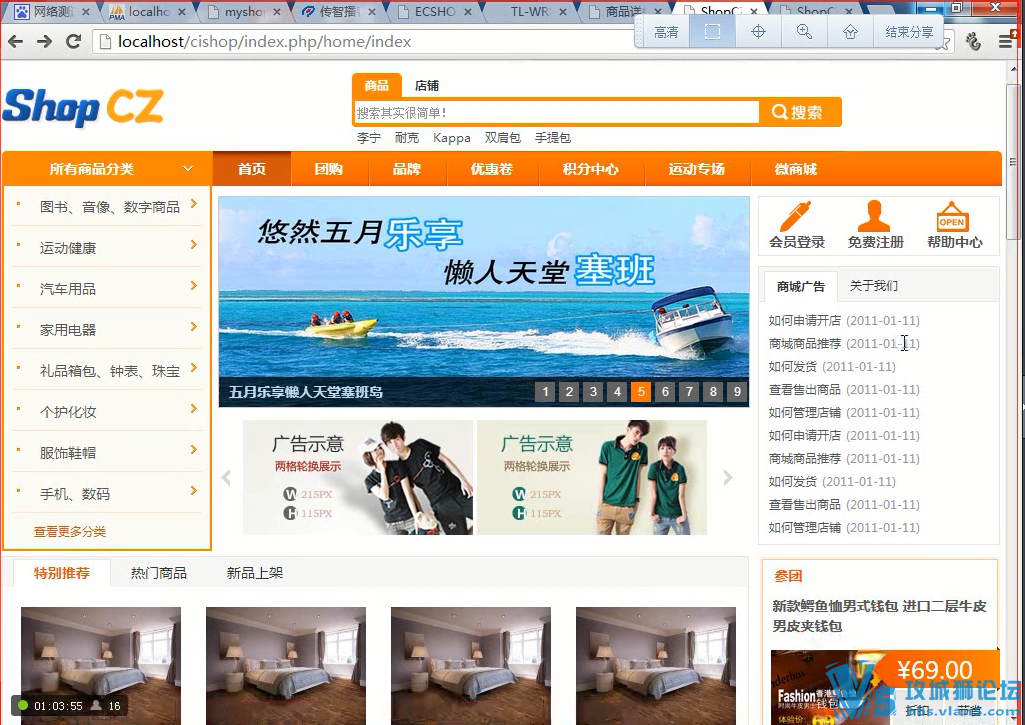1025x725 pixels.
Task: Click the crosshair icon in sharing toolbar
Action: tap(758, 32)
